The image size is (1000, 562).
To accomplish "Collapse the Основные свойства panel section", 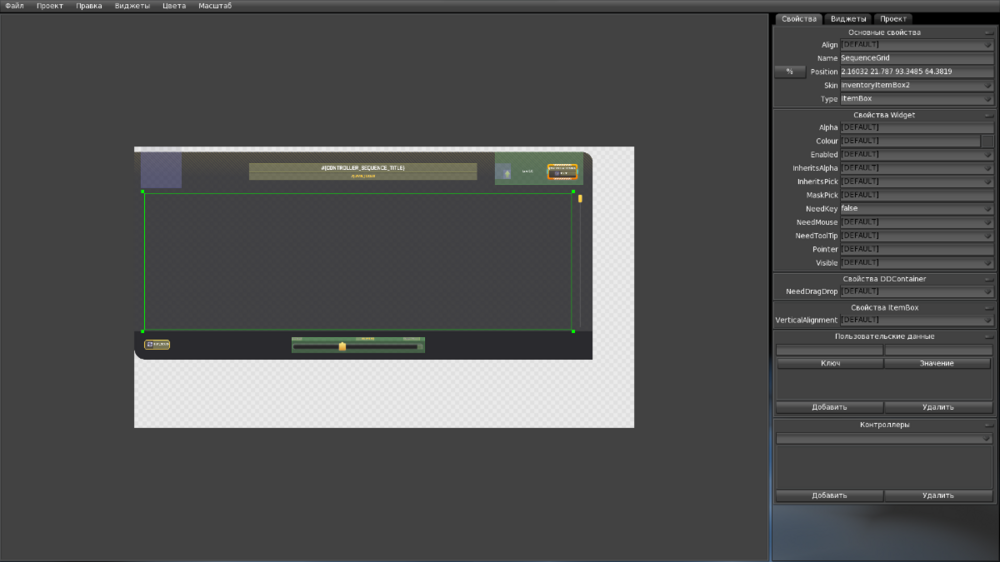I will click(x=988, y=32).
